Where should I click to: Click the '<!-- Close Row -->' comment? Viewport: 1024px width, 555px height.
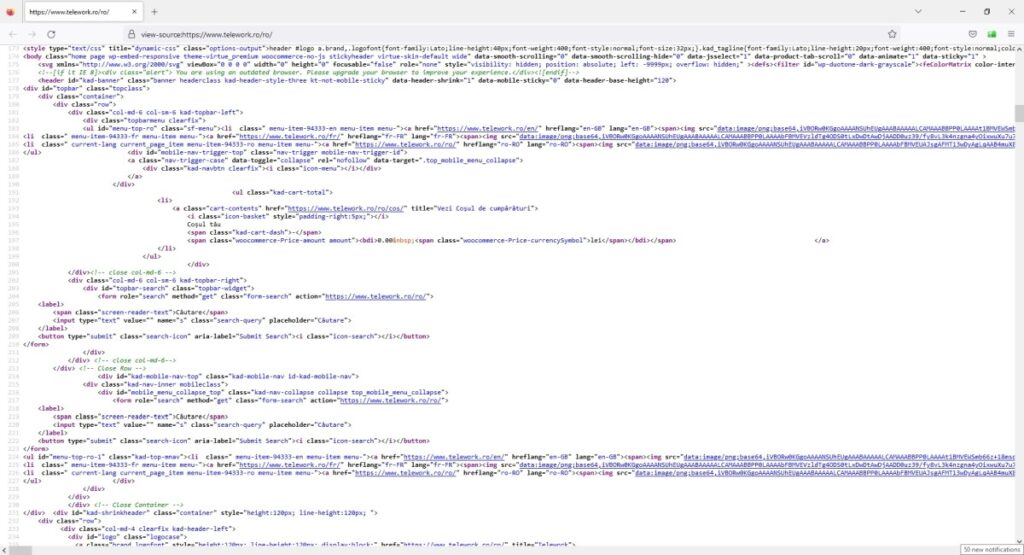coord(112,368)
